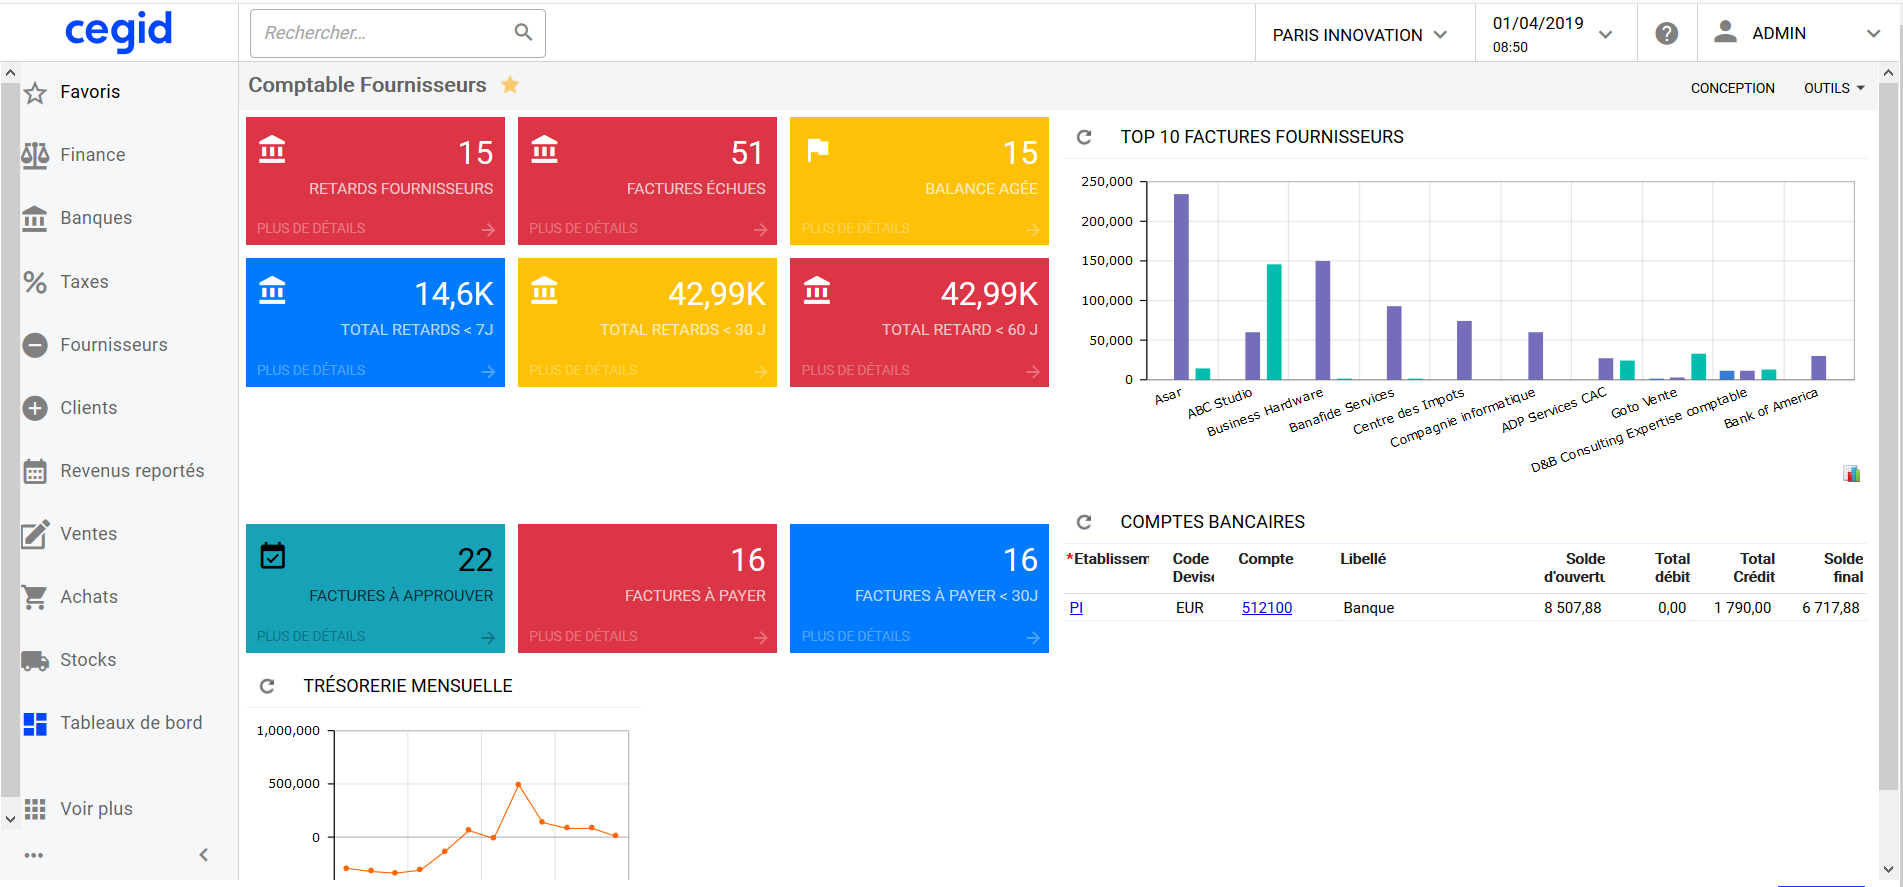The width and height of the screenshot is (1903, 887).
Task: Click the Fournisseurs minus-circle icon
Action: pos(35,345)
